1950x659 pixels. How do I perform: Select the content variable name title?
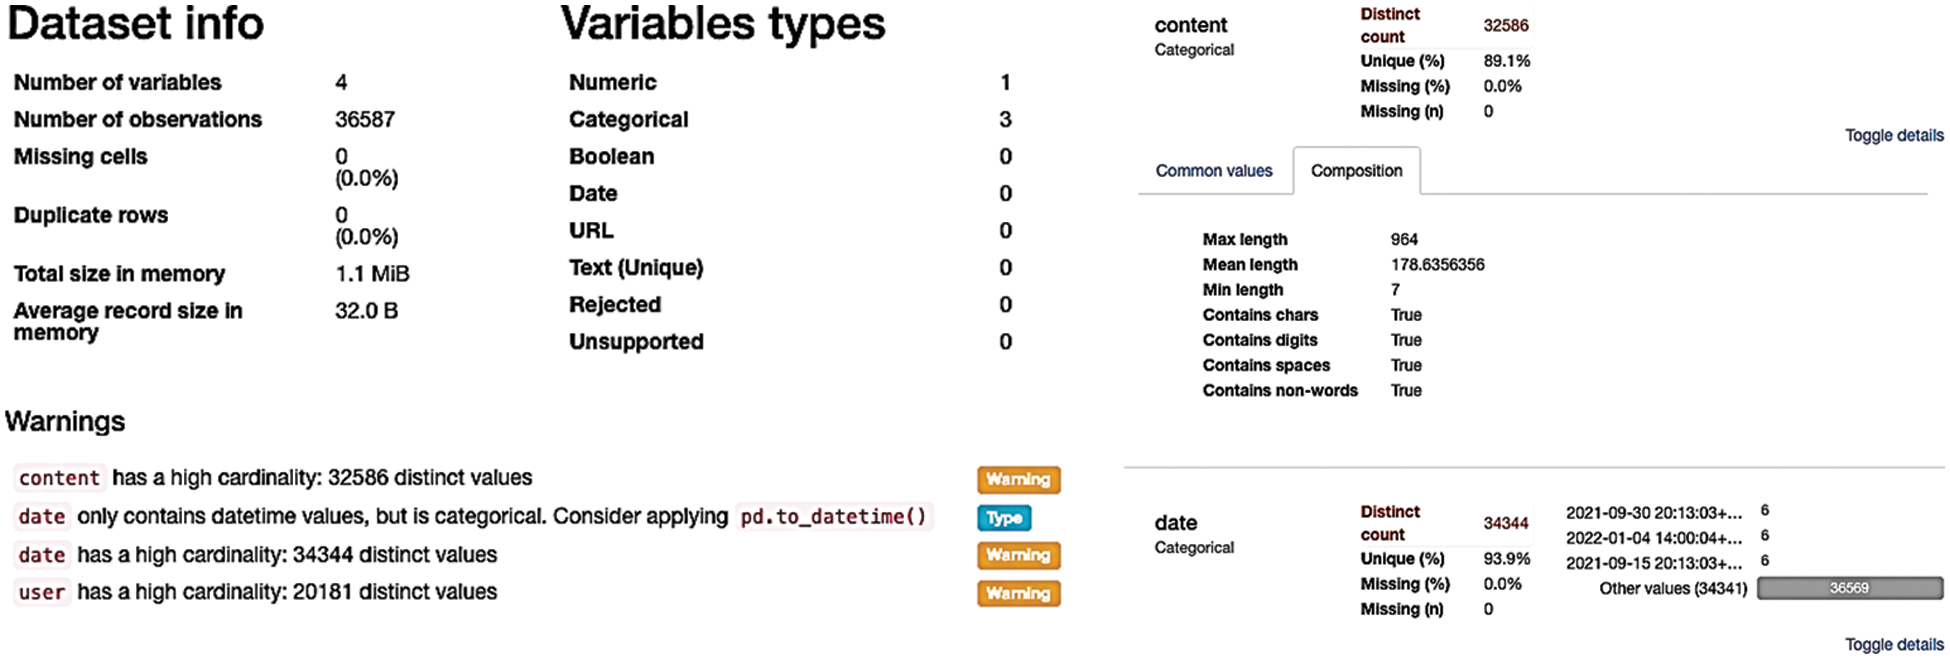[x=1190, y=25]
